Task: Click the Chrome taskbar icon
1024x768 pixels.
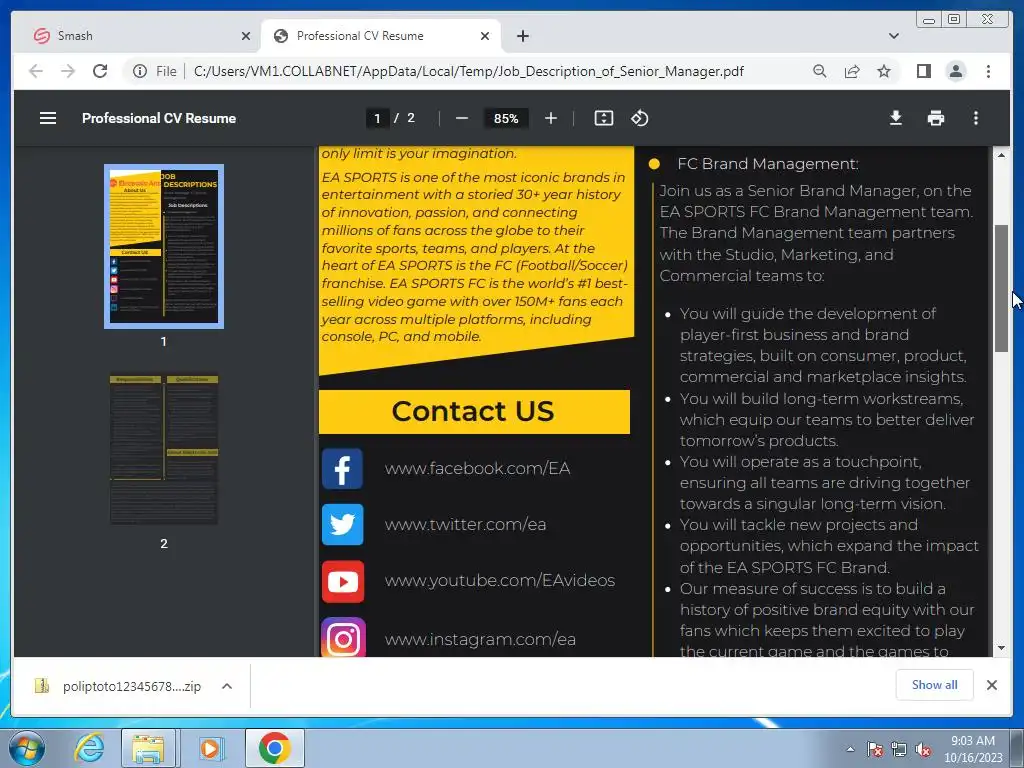Action: click(x=274, y=748)
